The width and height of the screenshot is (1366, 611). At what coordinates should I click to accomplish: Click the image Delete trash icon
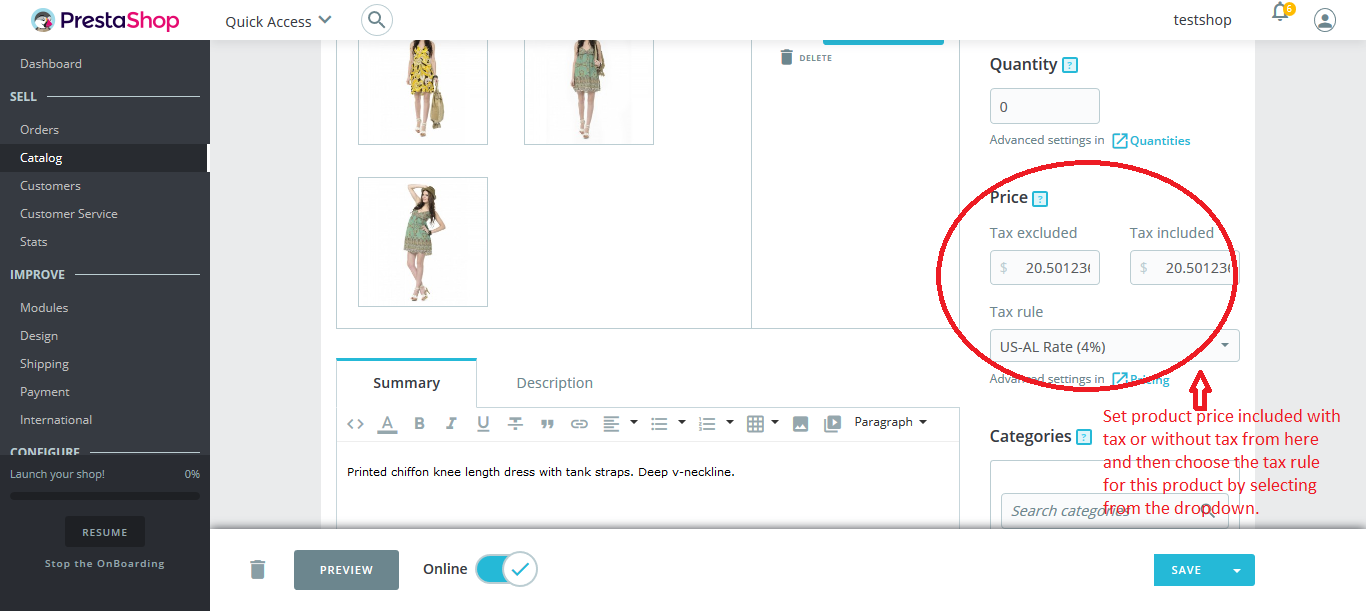coord(787,57)
